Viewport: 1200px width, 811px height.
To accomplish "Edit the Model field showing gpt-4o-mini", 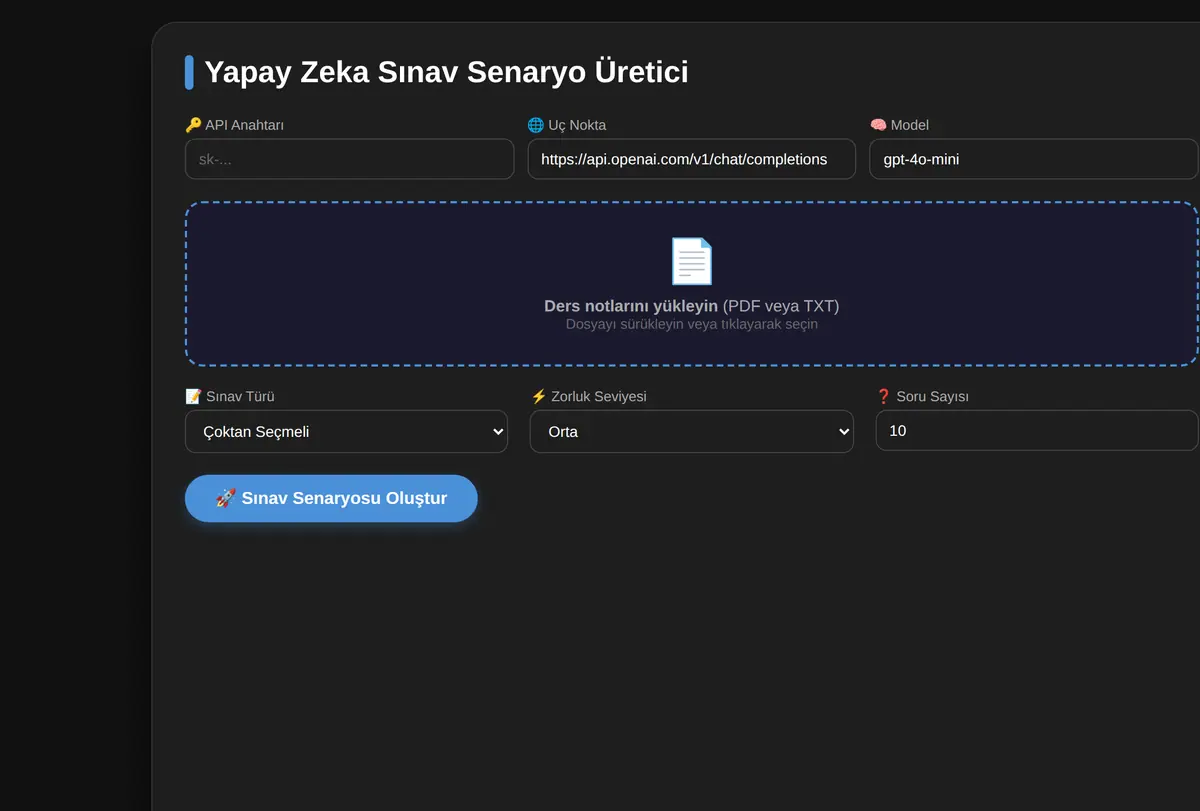I will coord(1034,159).
